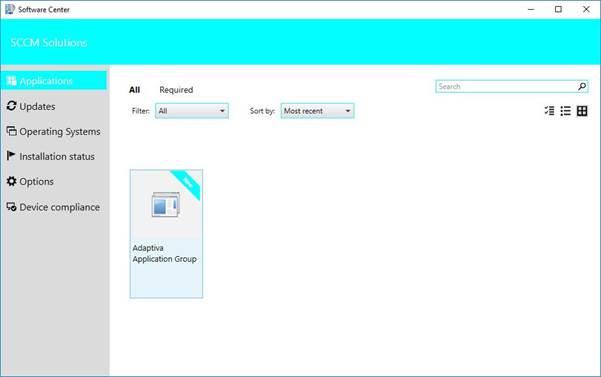Click Software Center title bar app icon

tap(10, 9)
